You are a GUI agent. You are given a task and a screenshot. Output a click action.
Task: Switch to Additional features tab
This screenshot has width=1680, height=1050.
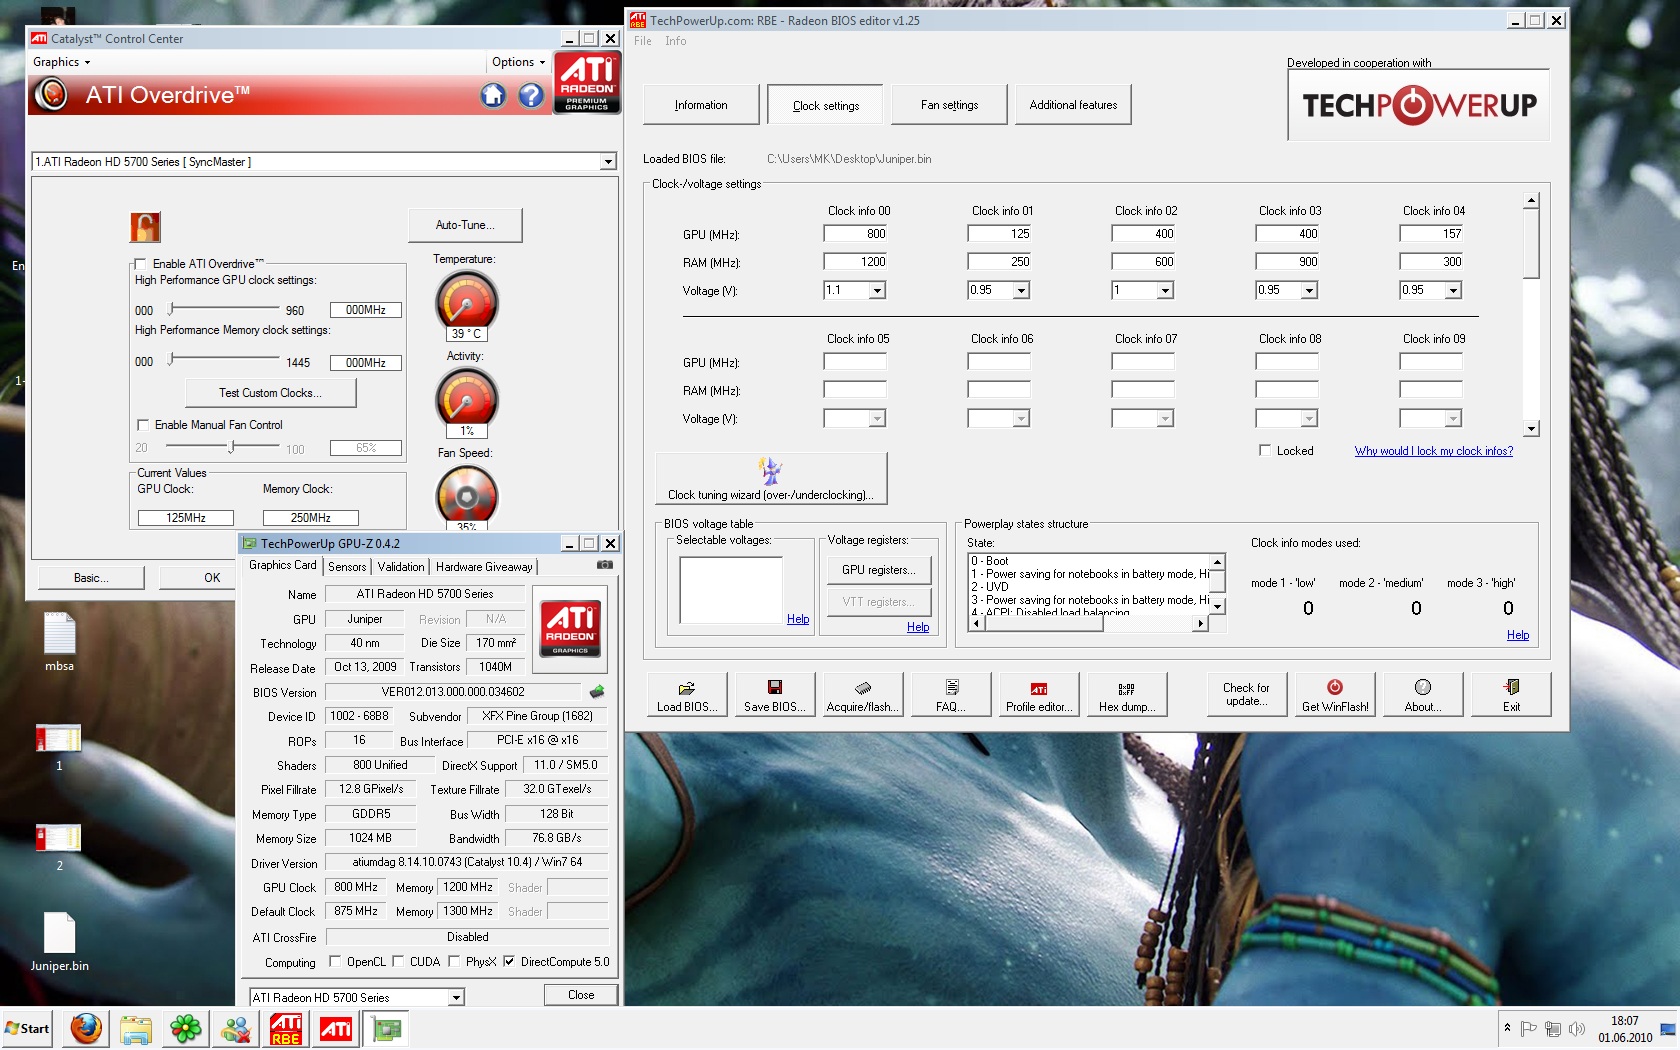[1073, 105]
